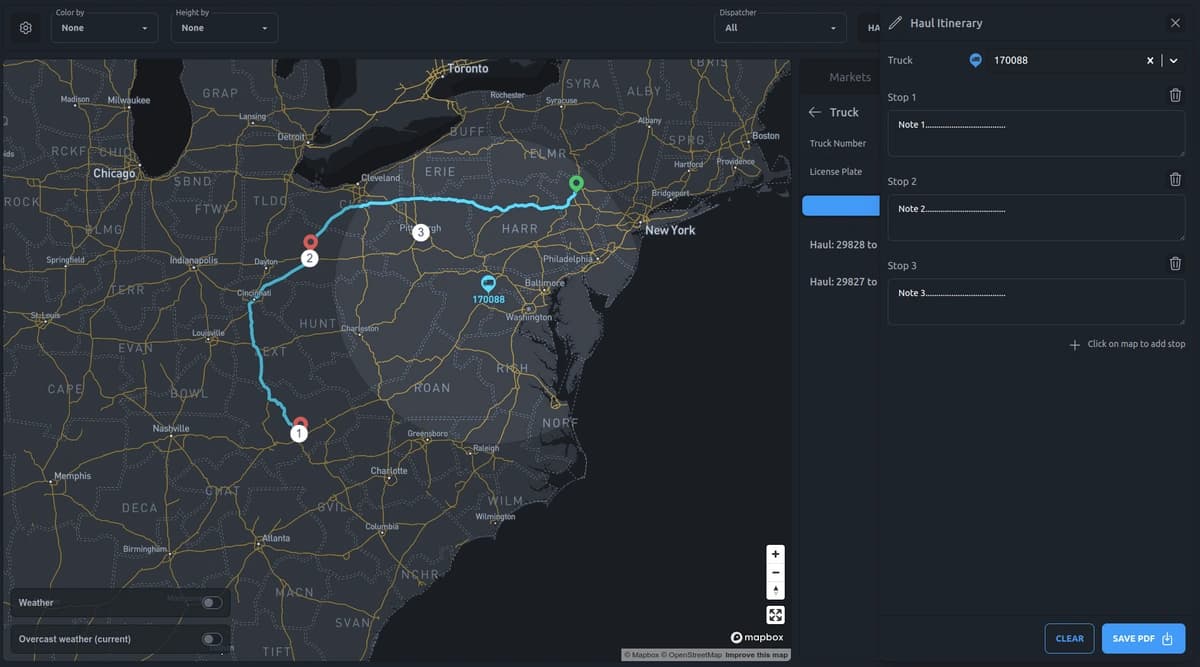Image resolution: width=1200 pixels, height=667 pixels.
Task: Click the Stop 2 note field
Action: (x=1036, y=218)
